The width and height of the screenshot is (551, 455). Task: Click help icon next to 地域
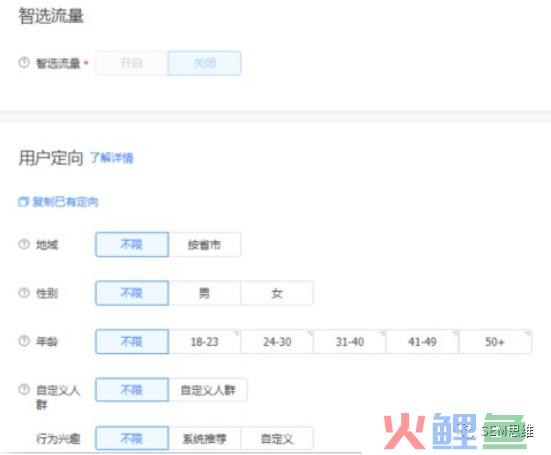pyautogui.click(x=24, y=244)
